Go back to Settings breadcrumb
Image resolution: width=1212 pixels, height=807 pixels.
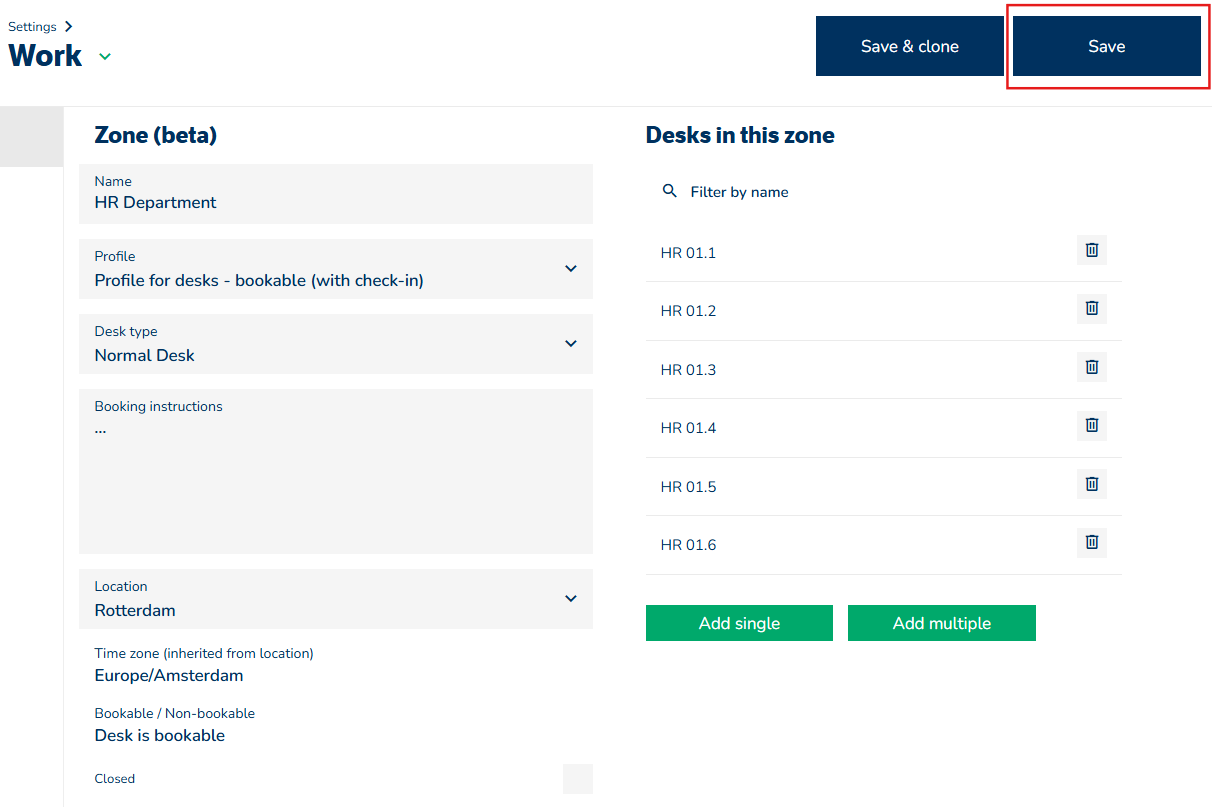click(x=32, y=27)
